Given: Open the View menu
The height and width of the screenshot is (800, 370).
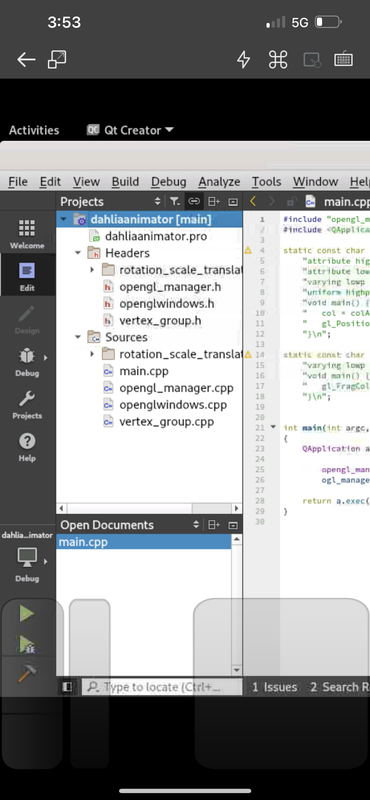Looking at the screenshot, I should [86, 182].
